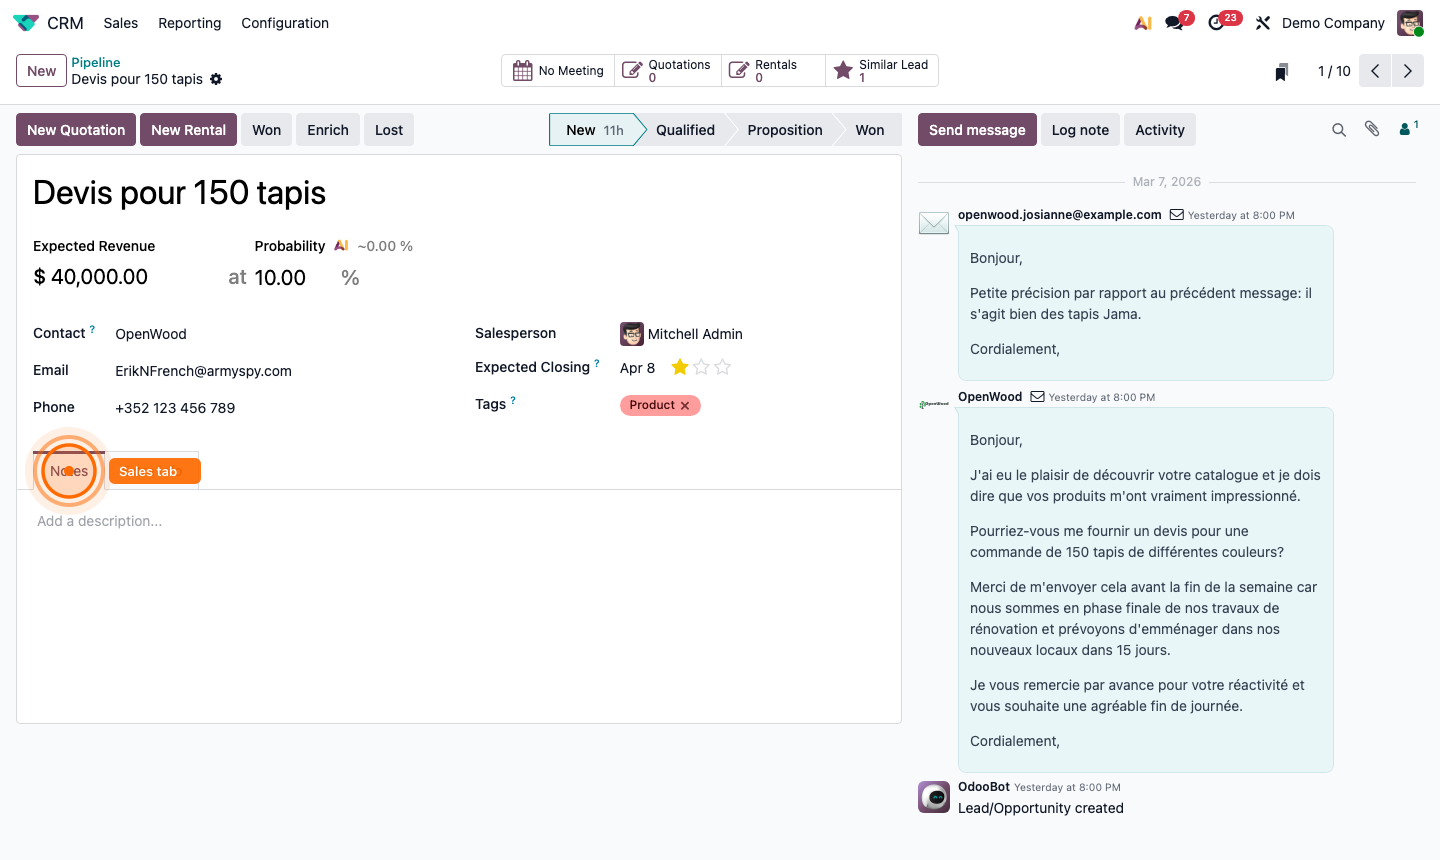Viewport: 1440px width, 860px height.
Task: Select the Qualified pipeline stage
Action: pos(686,129)
